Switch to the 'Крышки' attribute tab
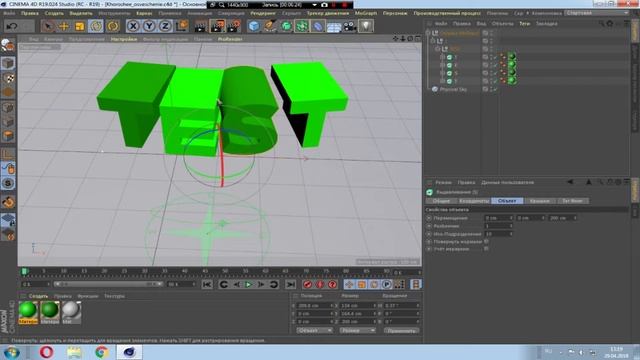The image size is (640, 360). pos(540,201)
